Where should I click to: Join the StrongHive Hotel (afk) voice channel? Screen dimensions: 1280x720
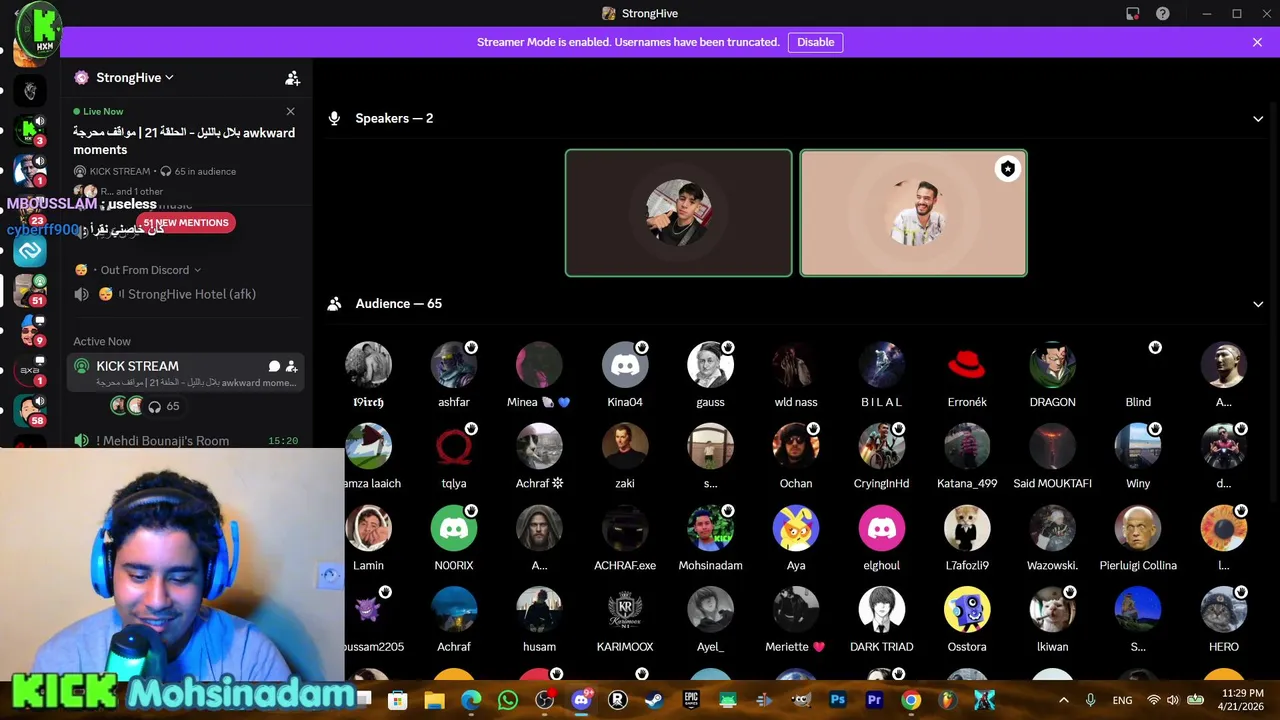click(186, 294)
